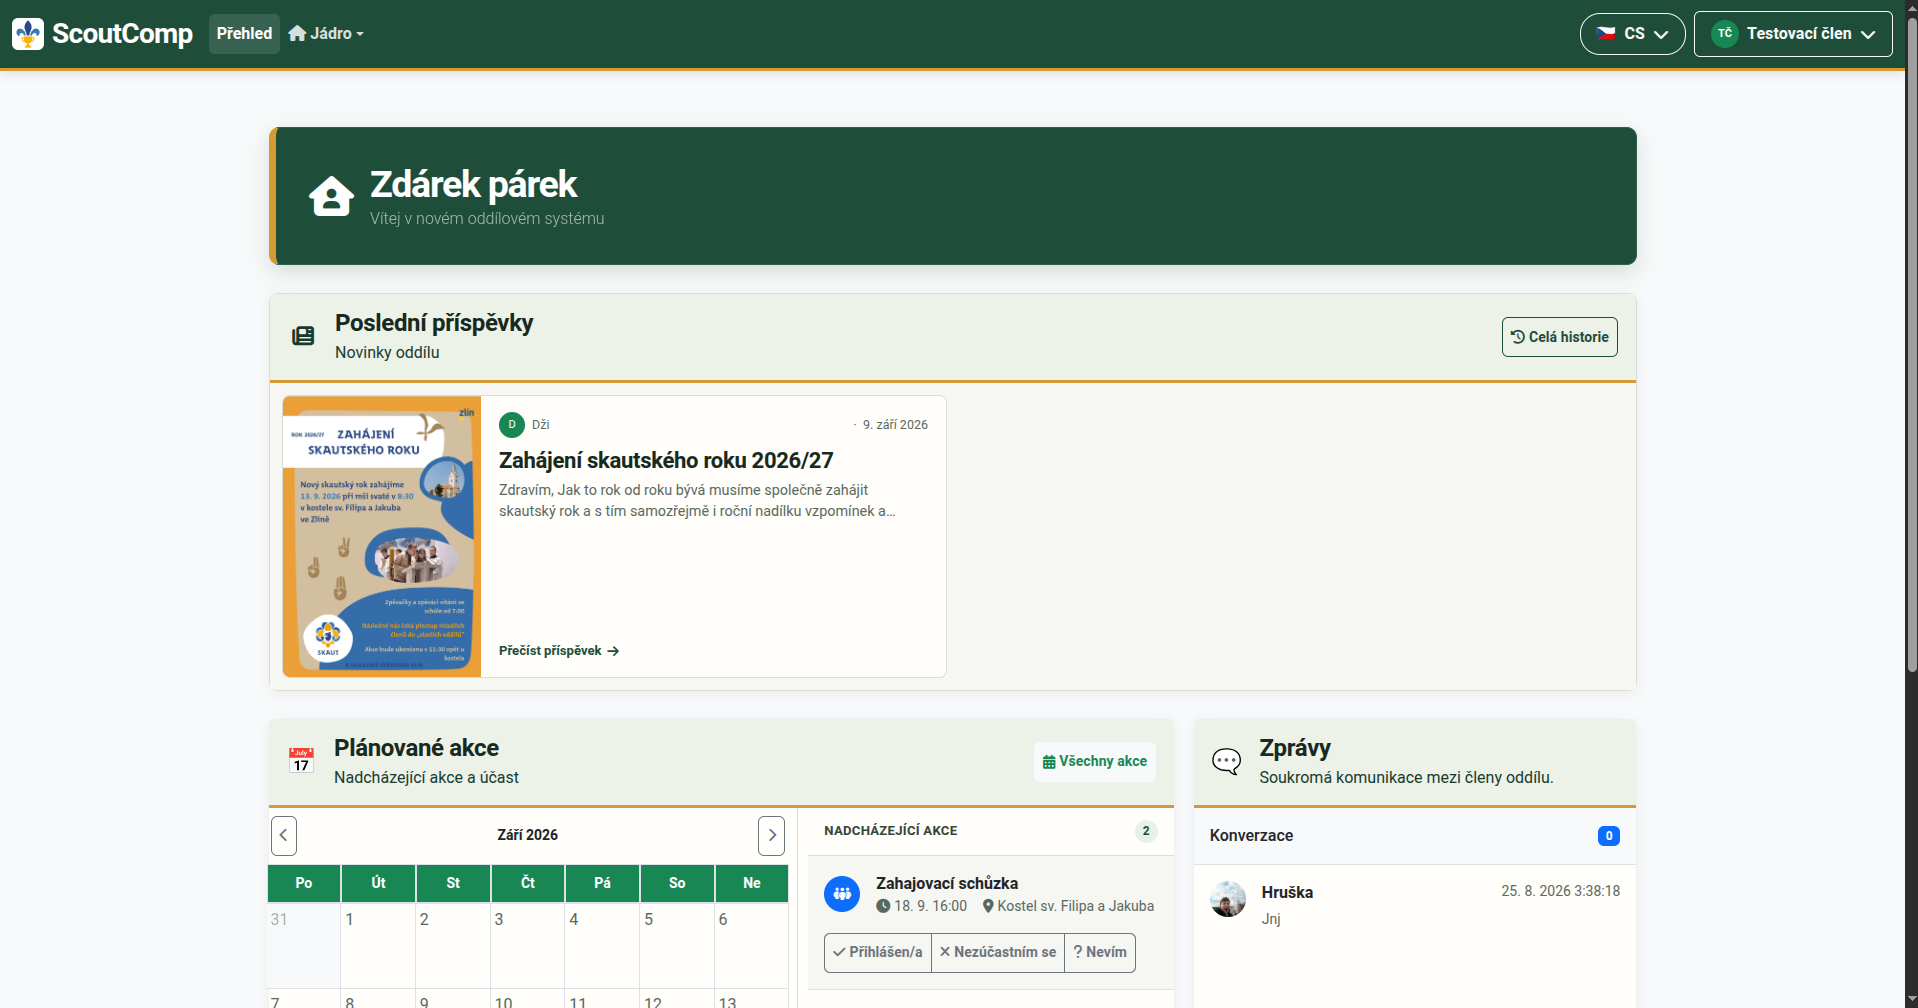Click the house icon beside Zdárek párek
1918x1008 pixels.
pyautogui.click(x=331, y=196)
